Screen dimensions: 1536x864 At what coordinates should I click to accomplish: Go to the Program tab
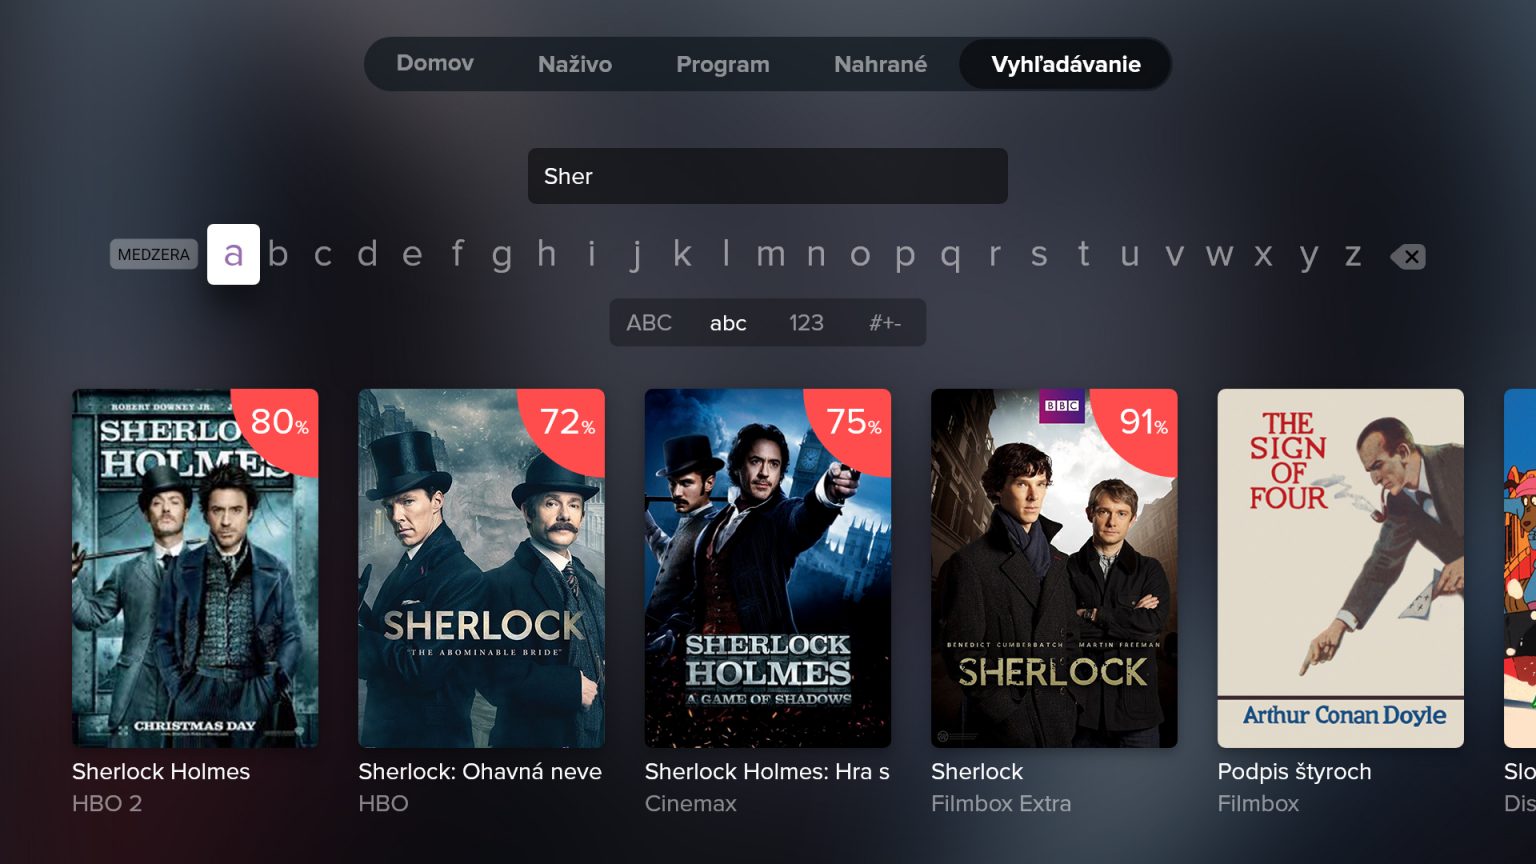(x=723, y=64)
